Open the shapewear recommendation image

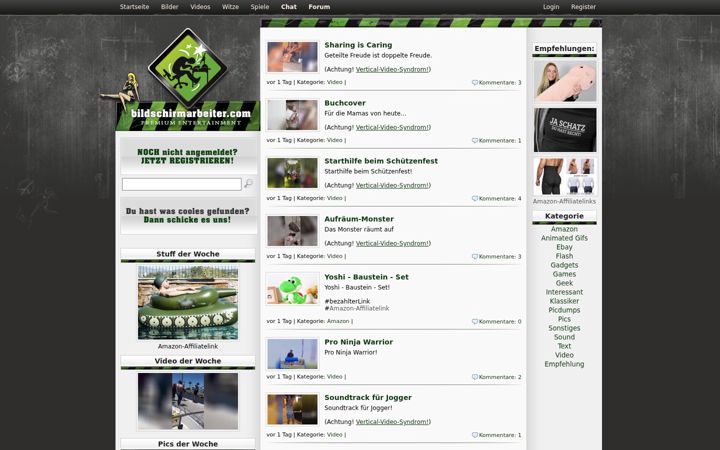565,177
